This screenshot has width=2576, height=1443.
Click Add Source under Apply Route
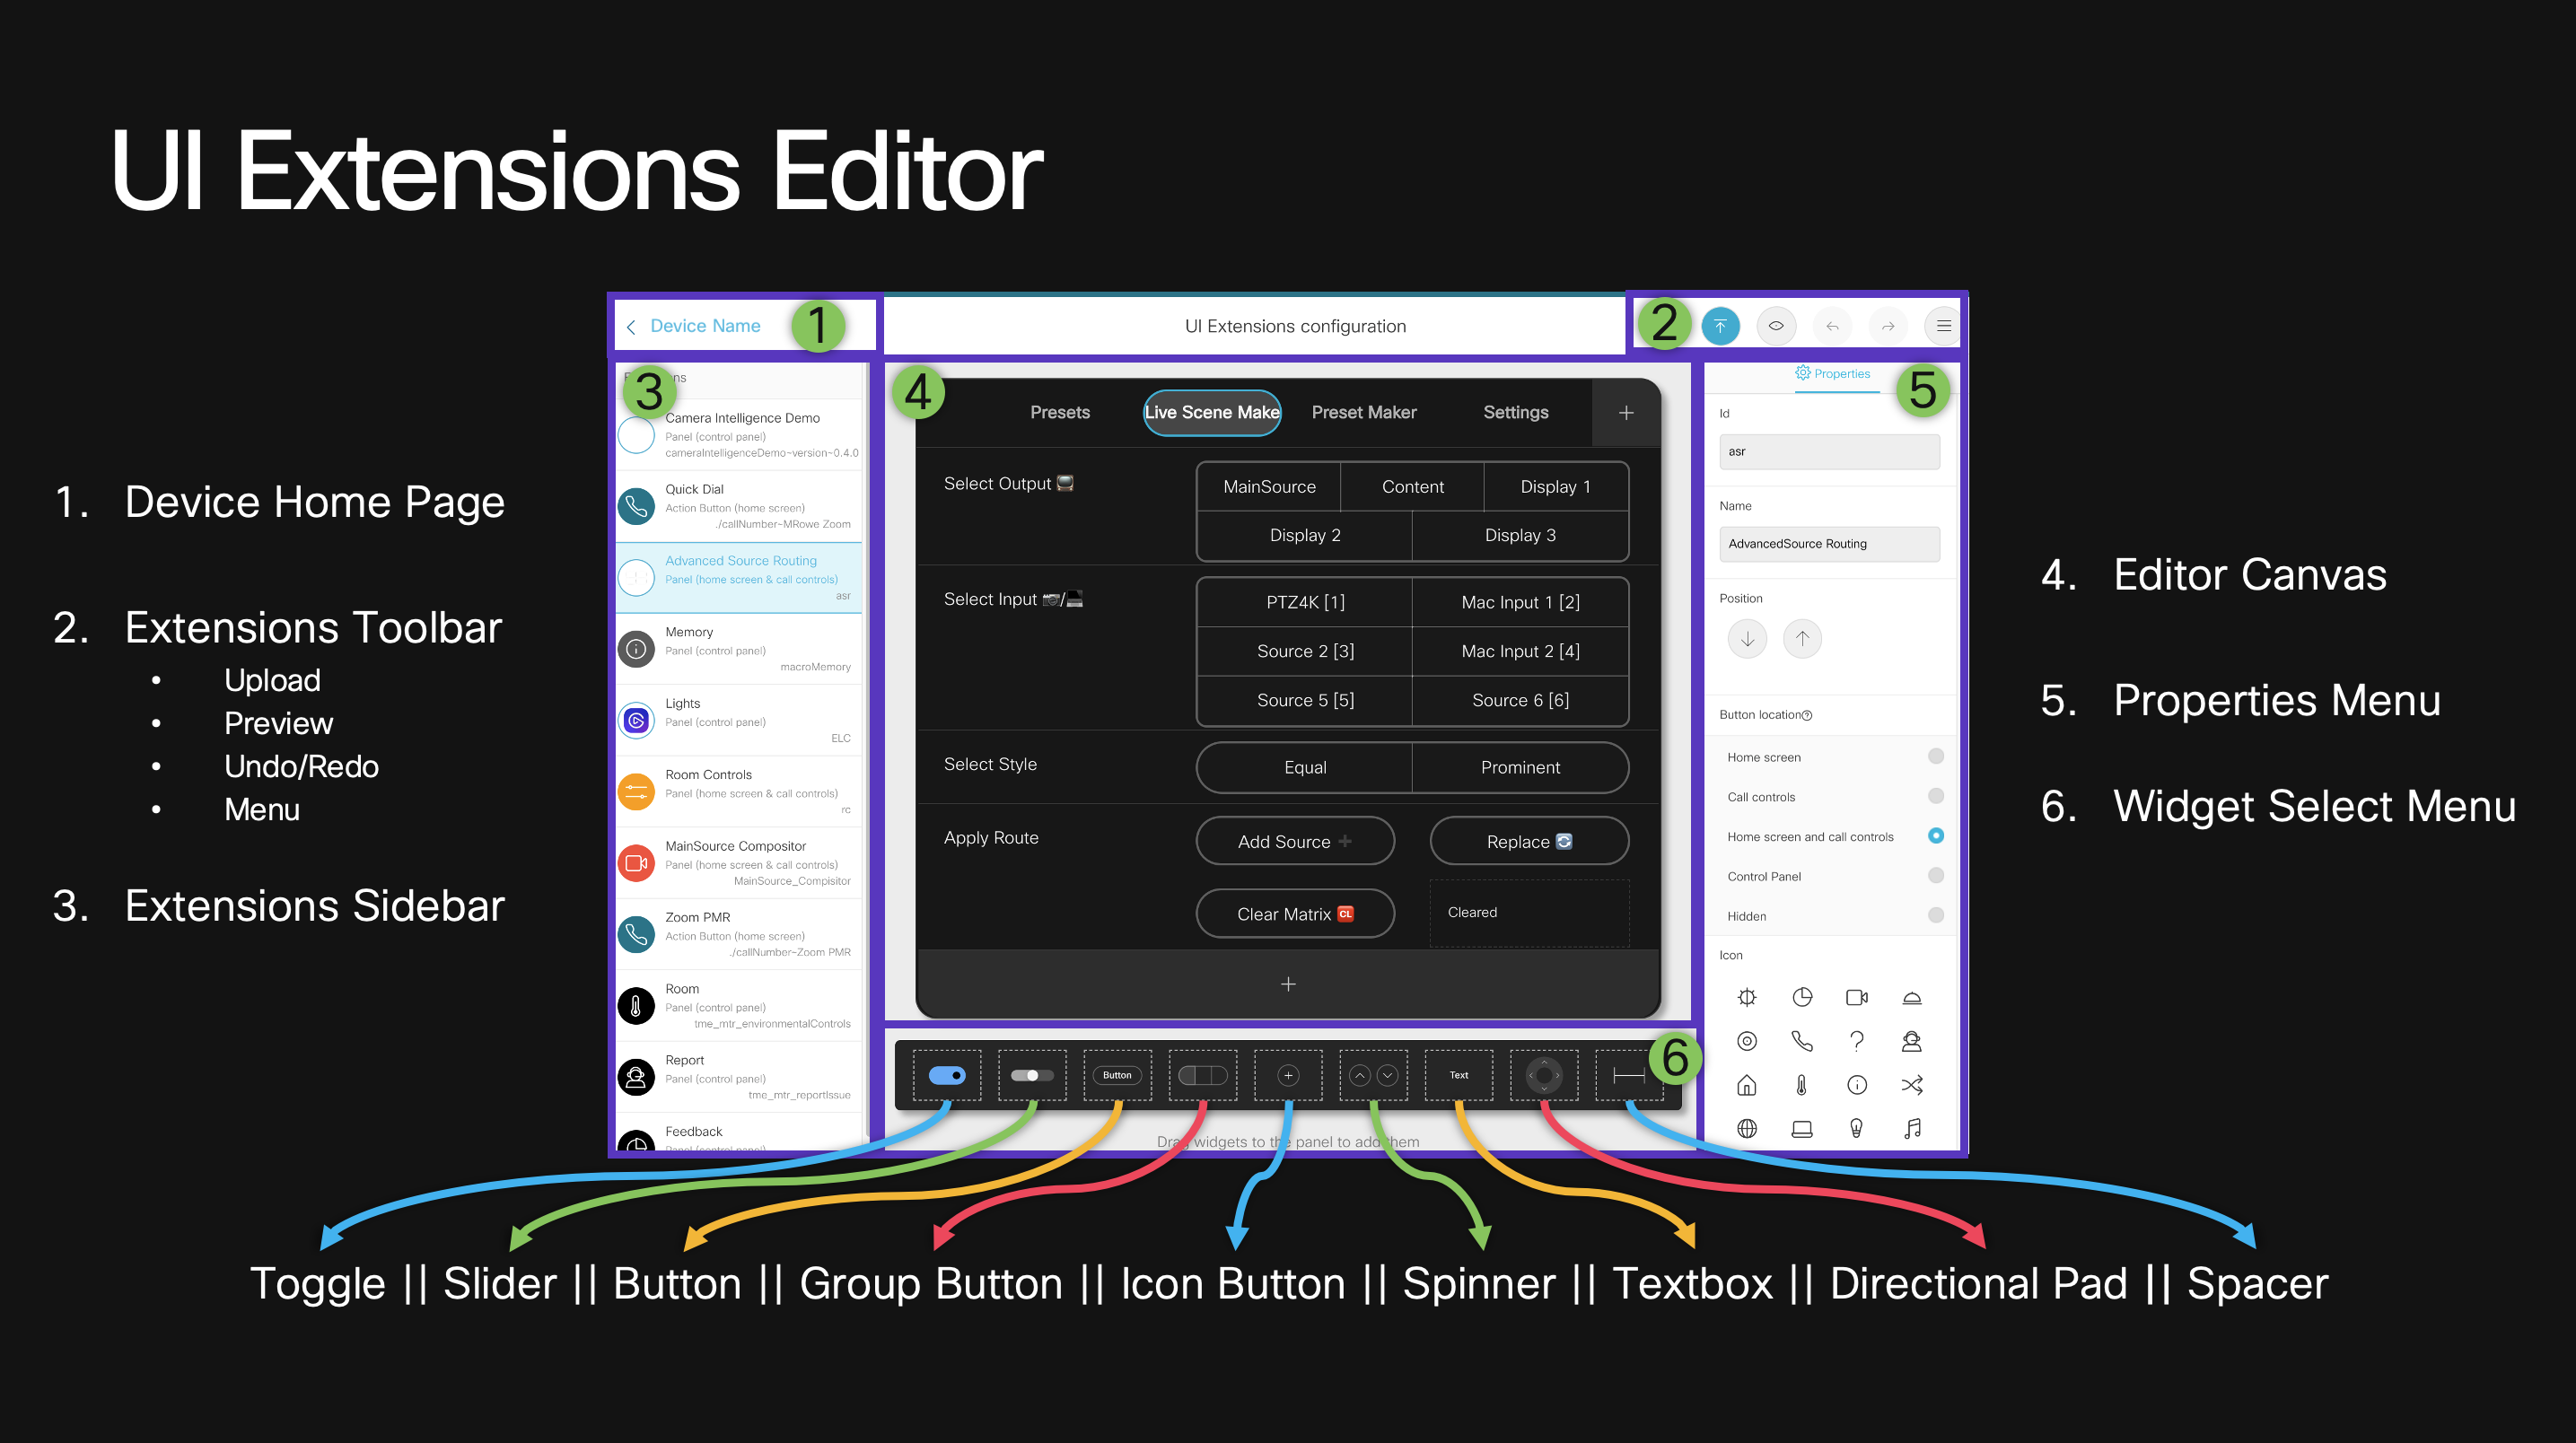coord(1295,841)
